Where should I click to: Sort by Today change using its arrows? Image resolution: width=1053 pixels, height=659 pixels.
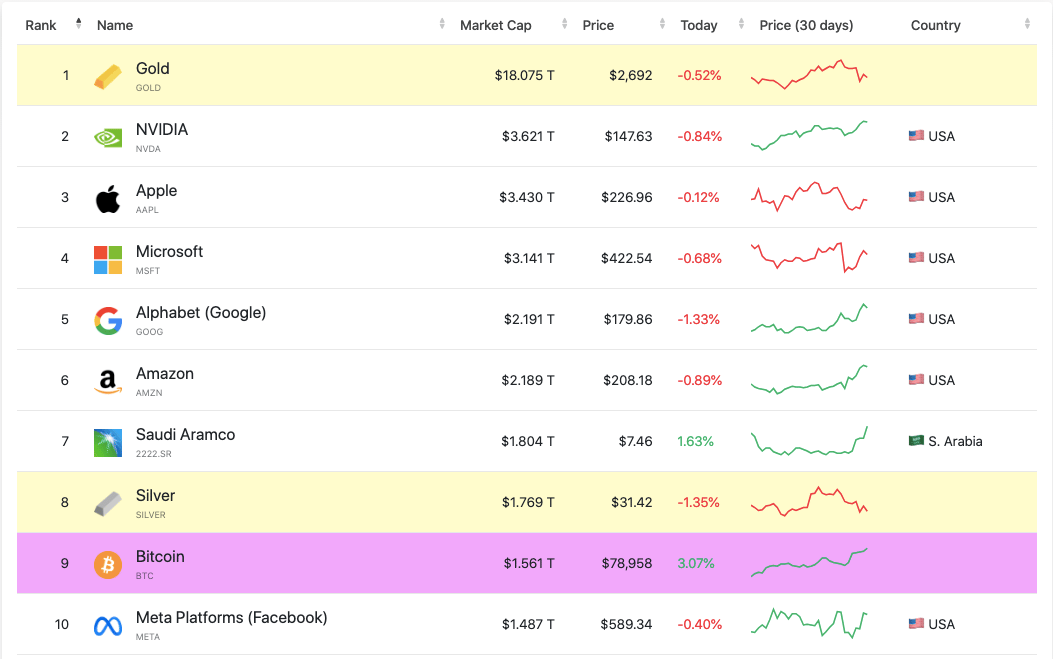point(741,24)
